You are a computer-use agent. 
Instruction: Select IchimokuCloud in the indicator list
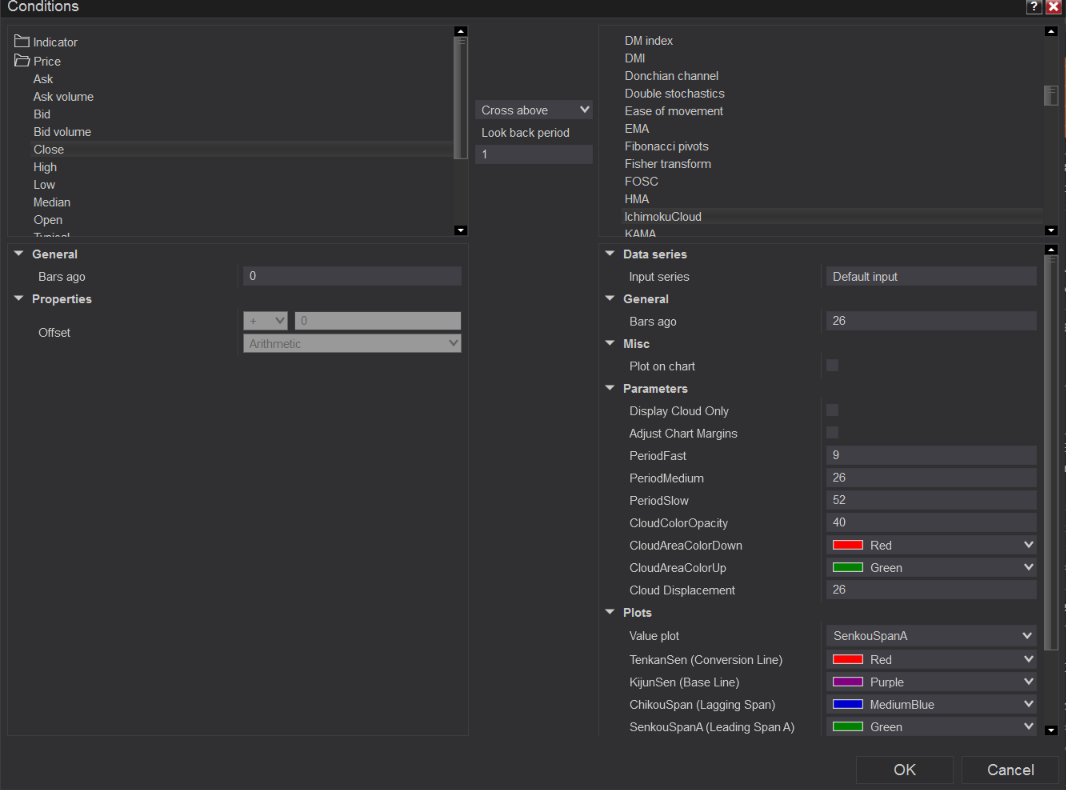[663, 217]
